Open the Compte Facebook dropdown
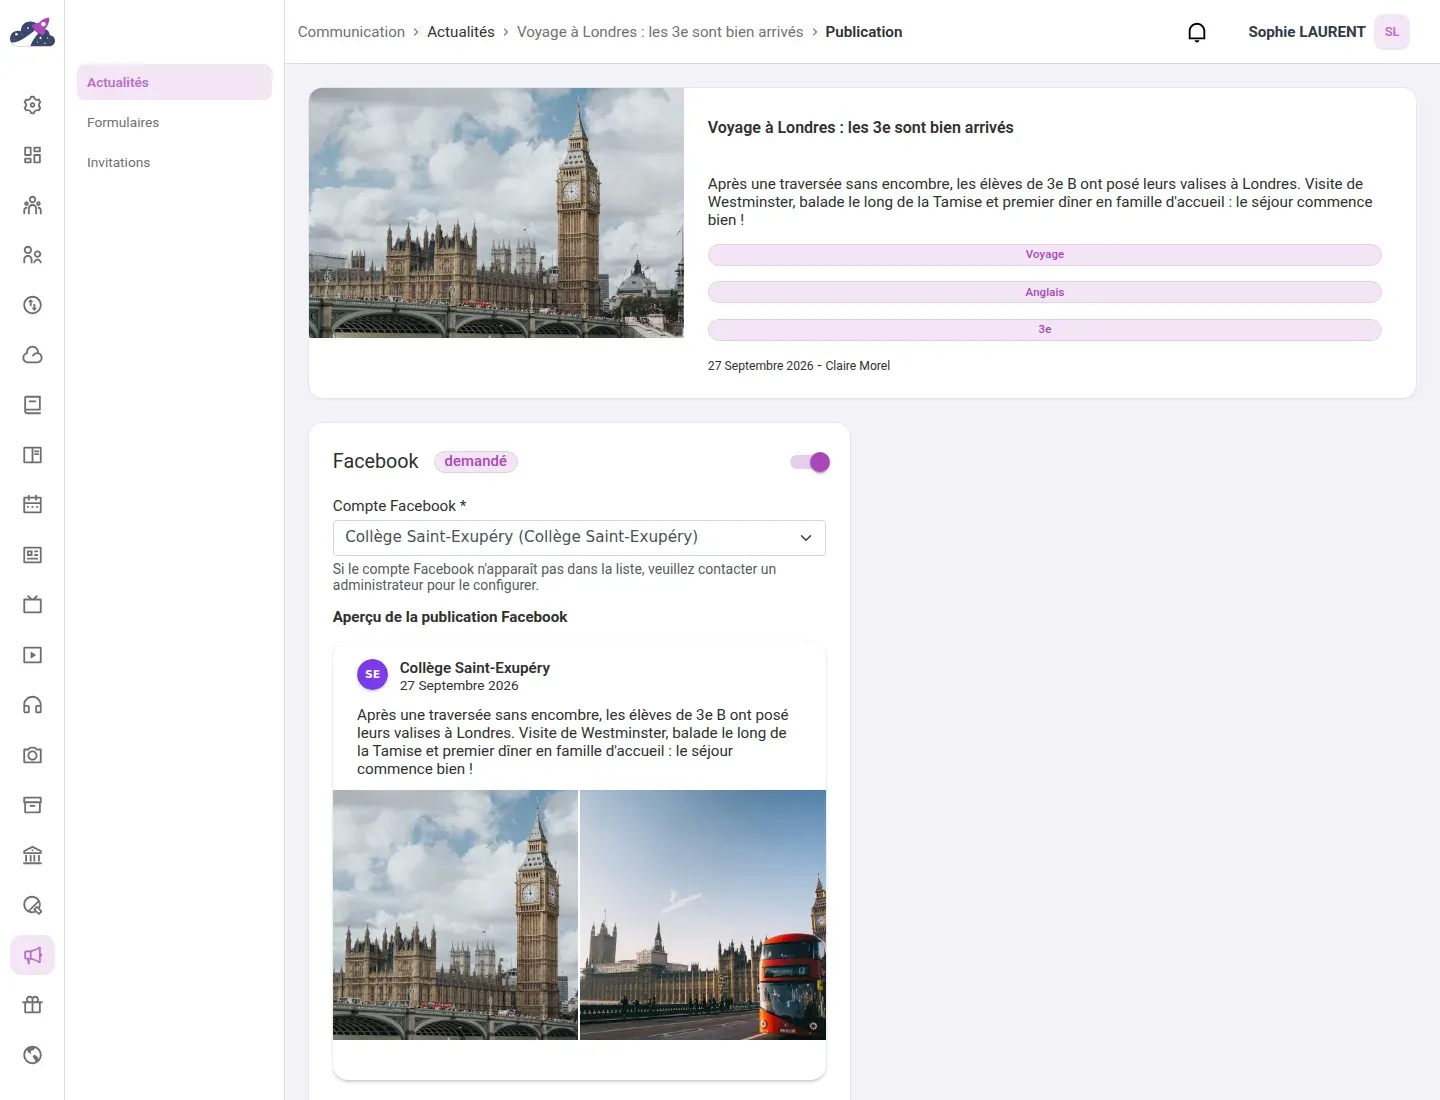 point(579,538)
